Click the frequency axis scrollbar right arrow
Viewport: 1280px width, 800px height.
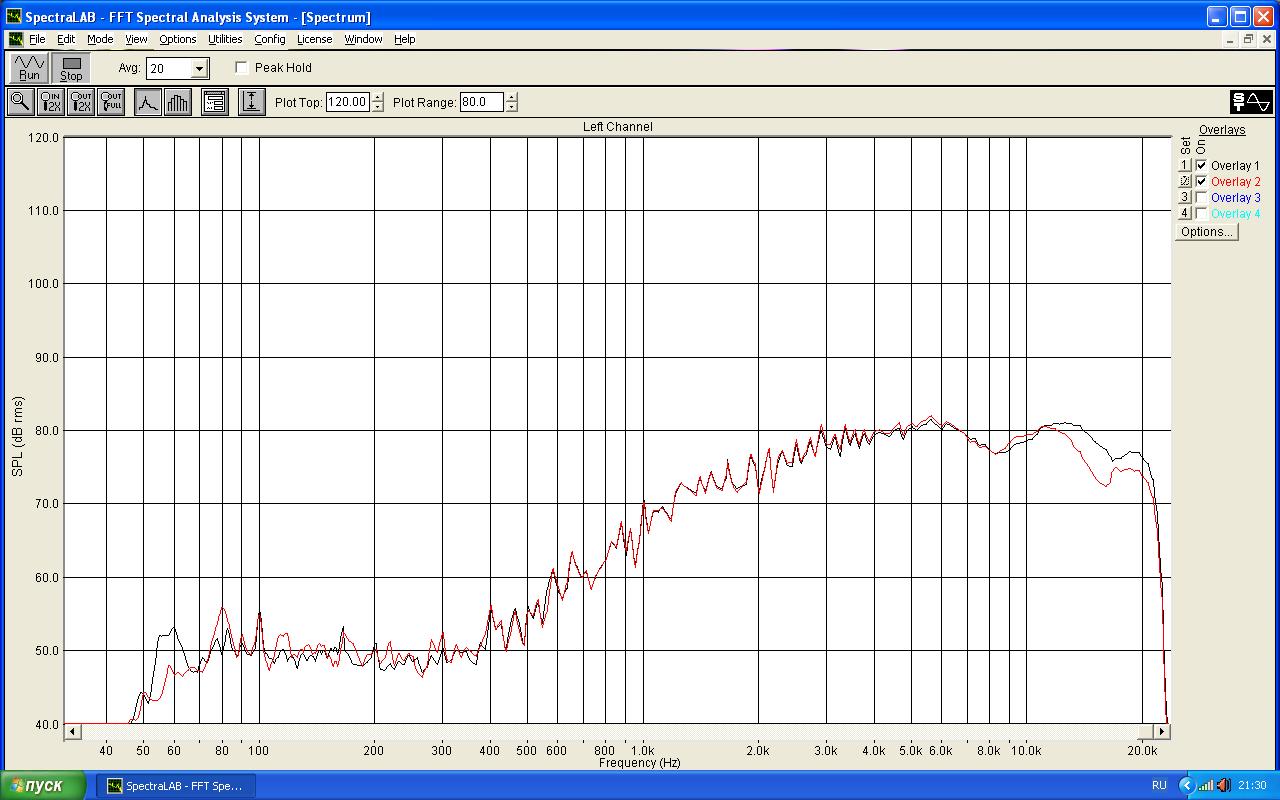click(x=1162, y=732)
